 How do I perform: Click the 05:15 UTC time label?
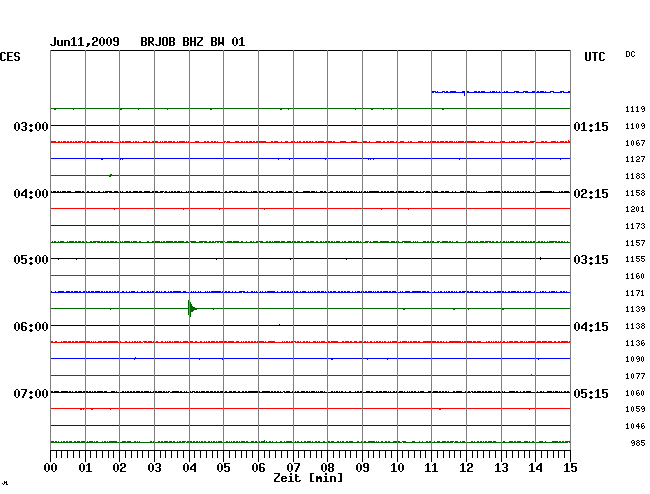[x=591, y=393]
